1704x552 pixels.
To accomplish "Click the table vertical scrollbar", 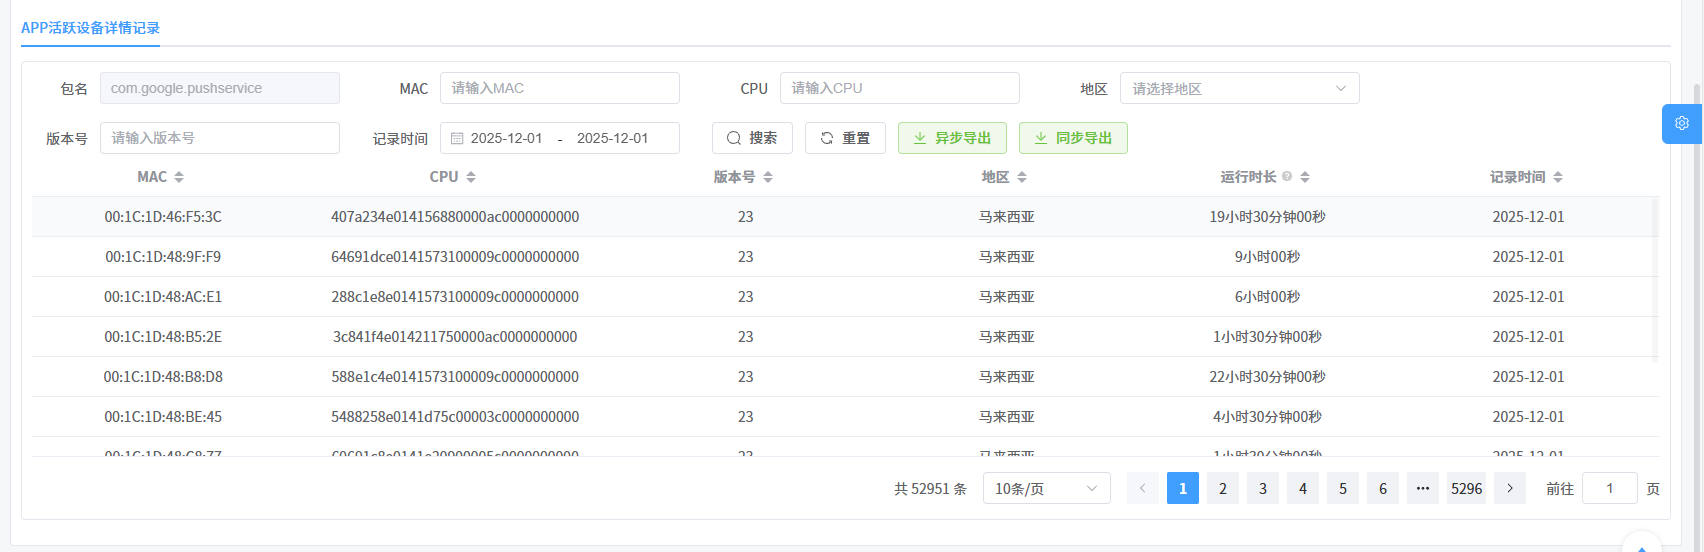I will tap(1655, 280).
